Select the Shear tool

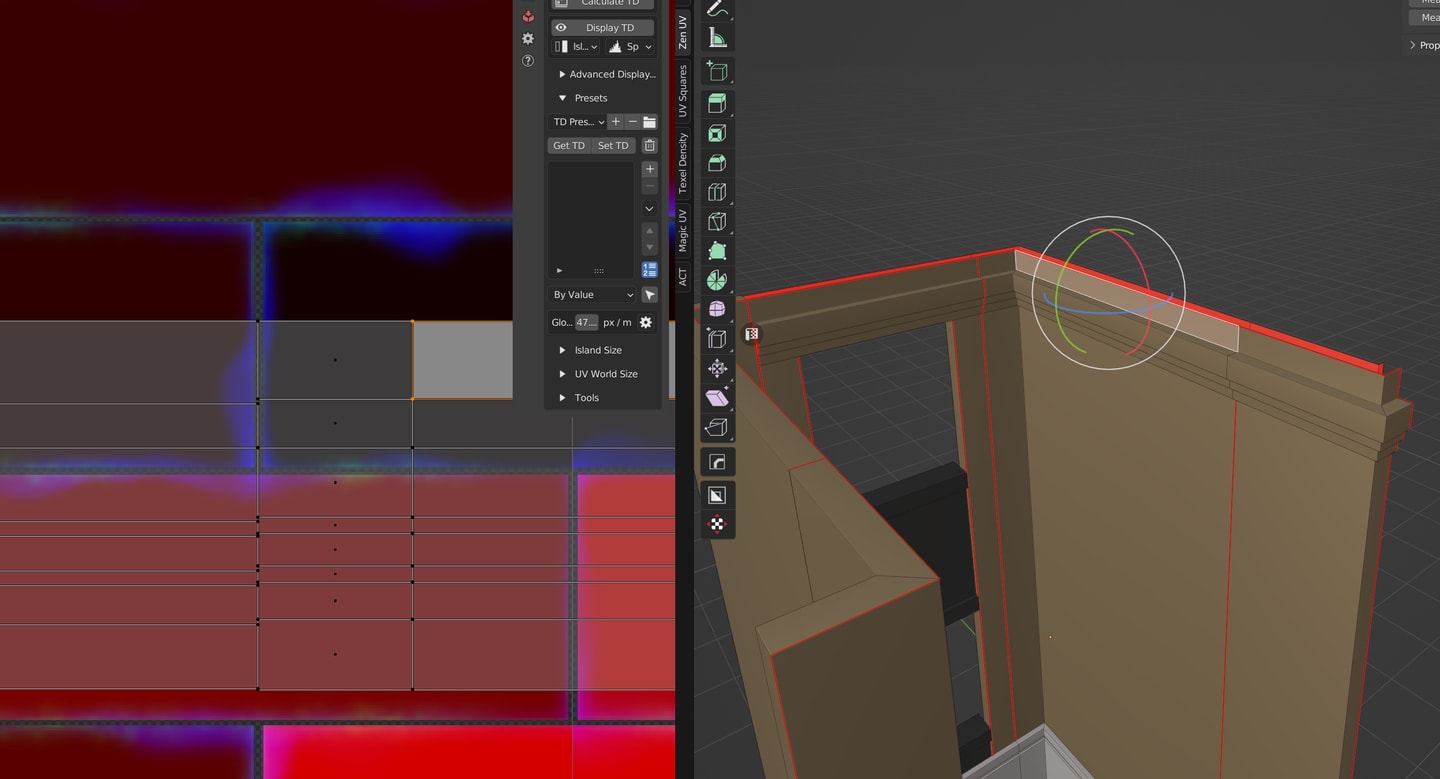(717, 398)
